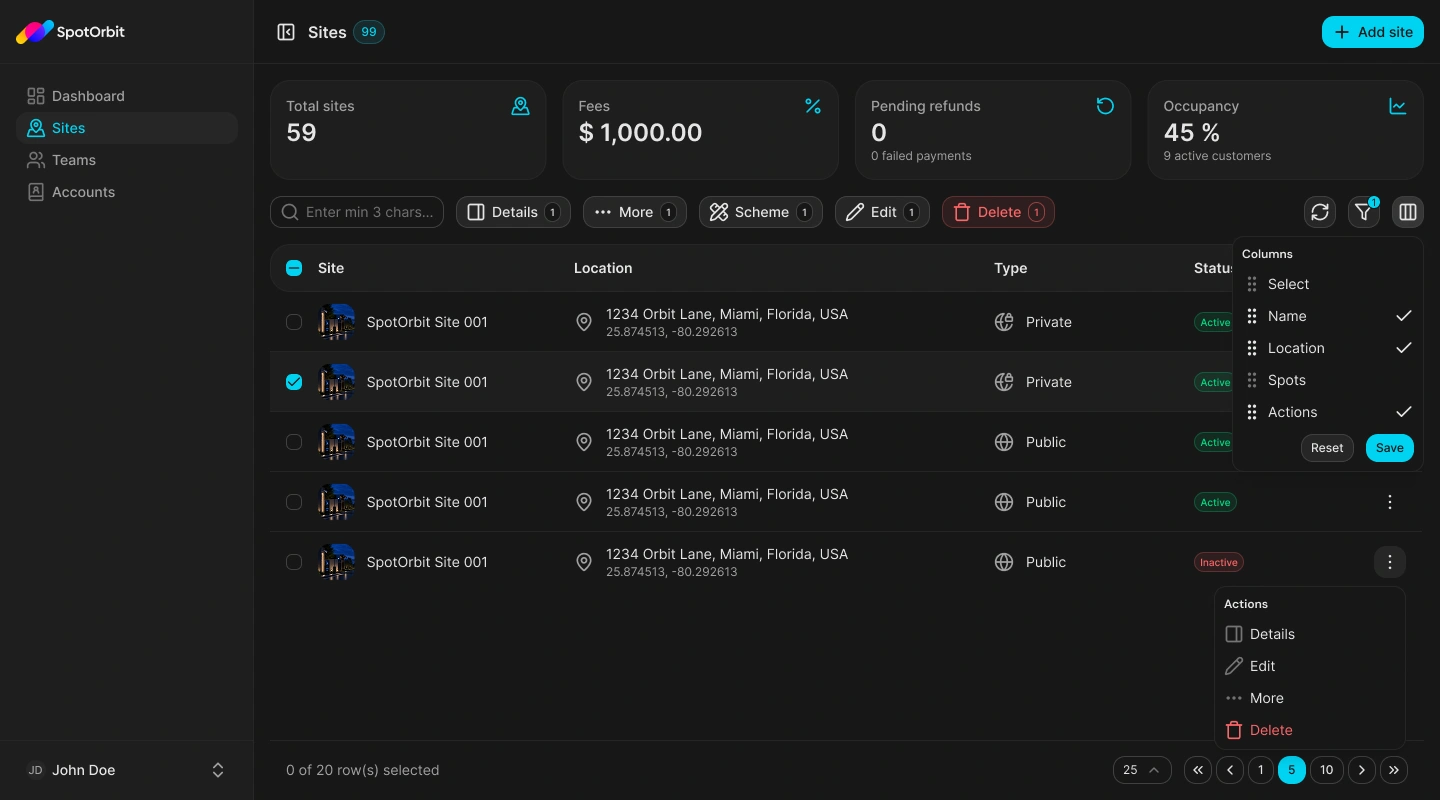1440x800 pixels.
Task: Reset column settings
Action: [x=1327, y=448]
